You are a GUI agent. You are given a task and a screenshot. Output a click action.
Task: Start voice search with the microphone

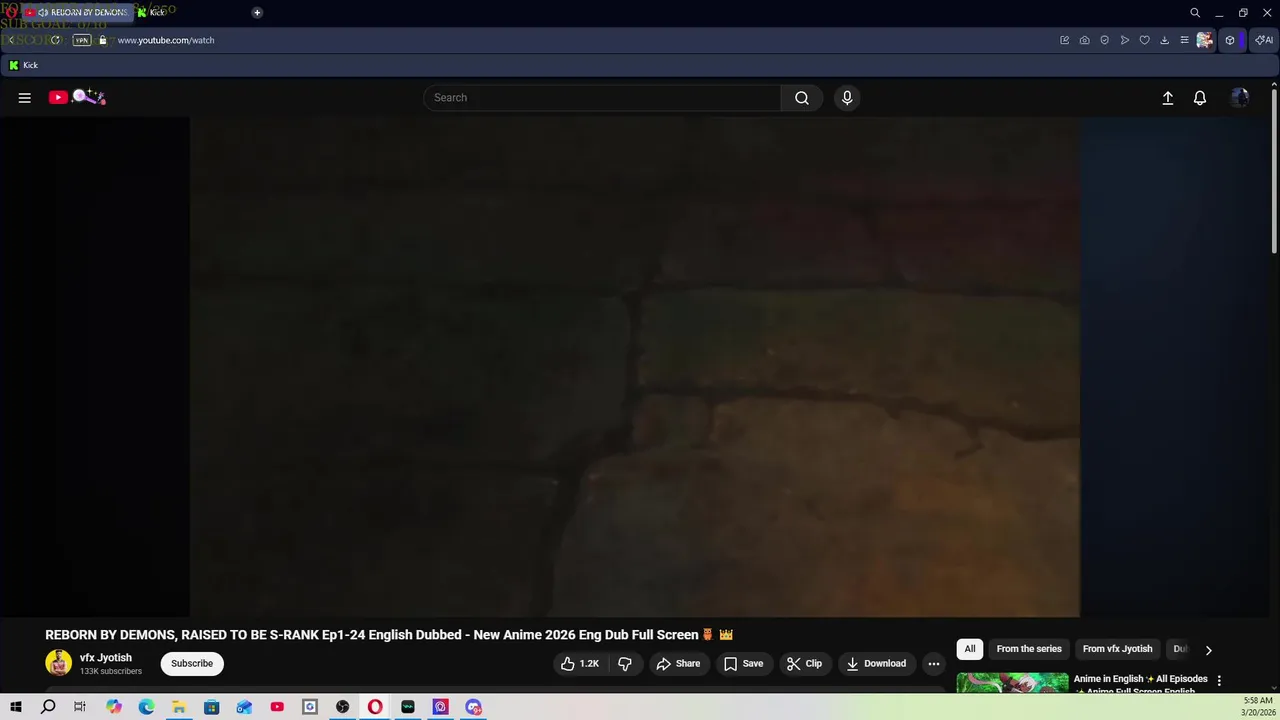(x=847, y=98)
